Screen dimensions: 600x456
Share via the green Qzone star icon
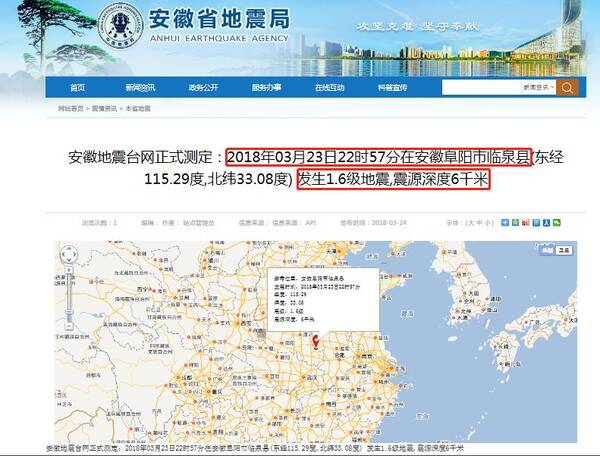point(515,222)
